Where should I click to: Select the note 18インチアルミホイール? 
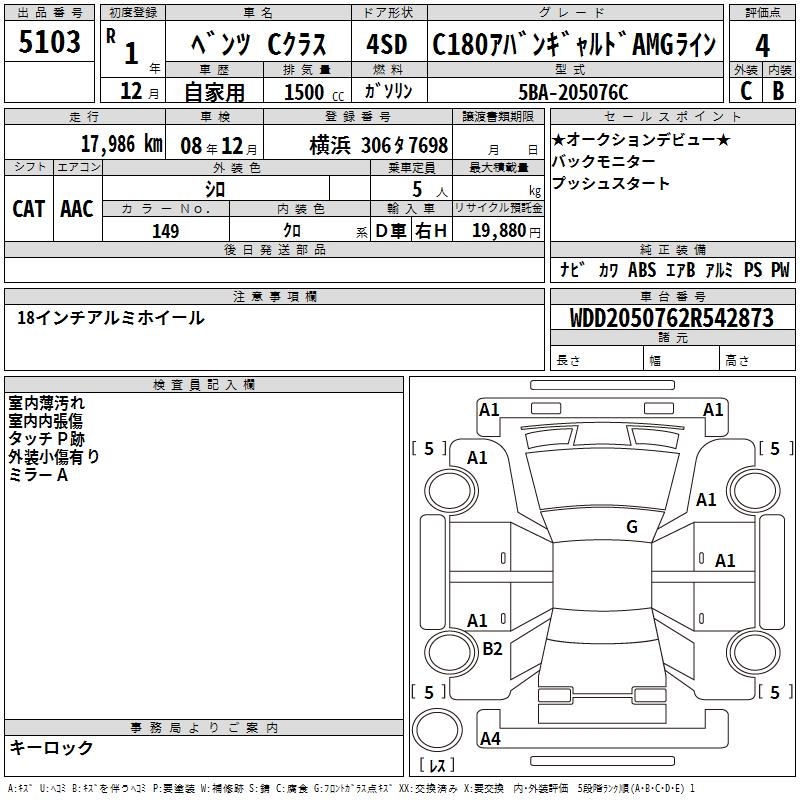(x=111, y=318)
